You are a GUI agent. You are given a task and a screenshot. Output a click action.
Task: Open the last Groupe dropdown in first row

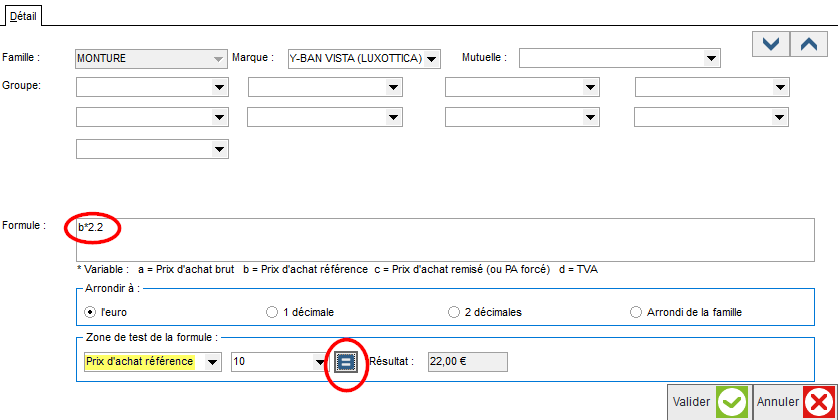[712, 87]
